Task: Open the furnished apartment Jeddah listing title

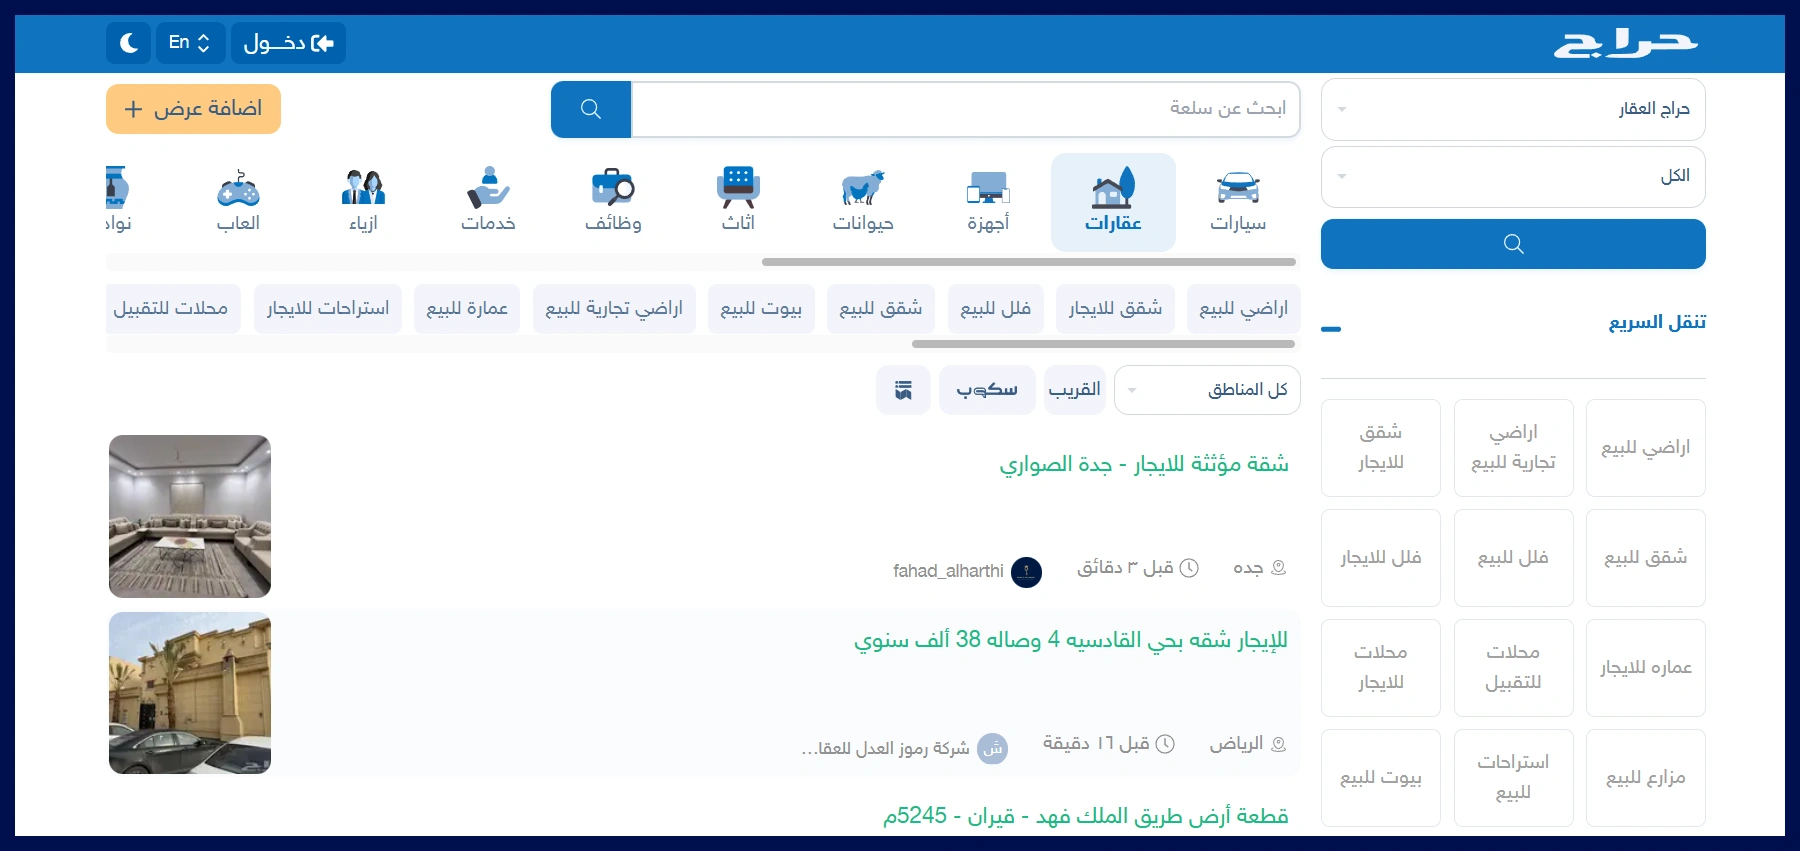Action: click(1143, 464)
